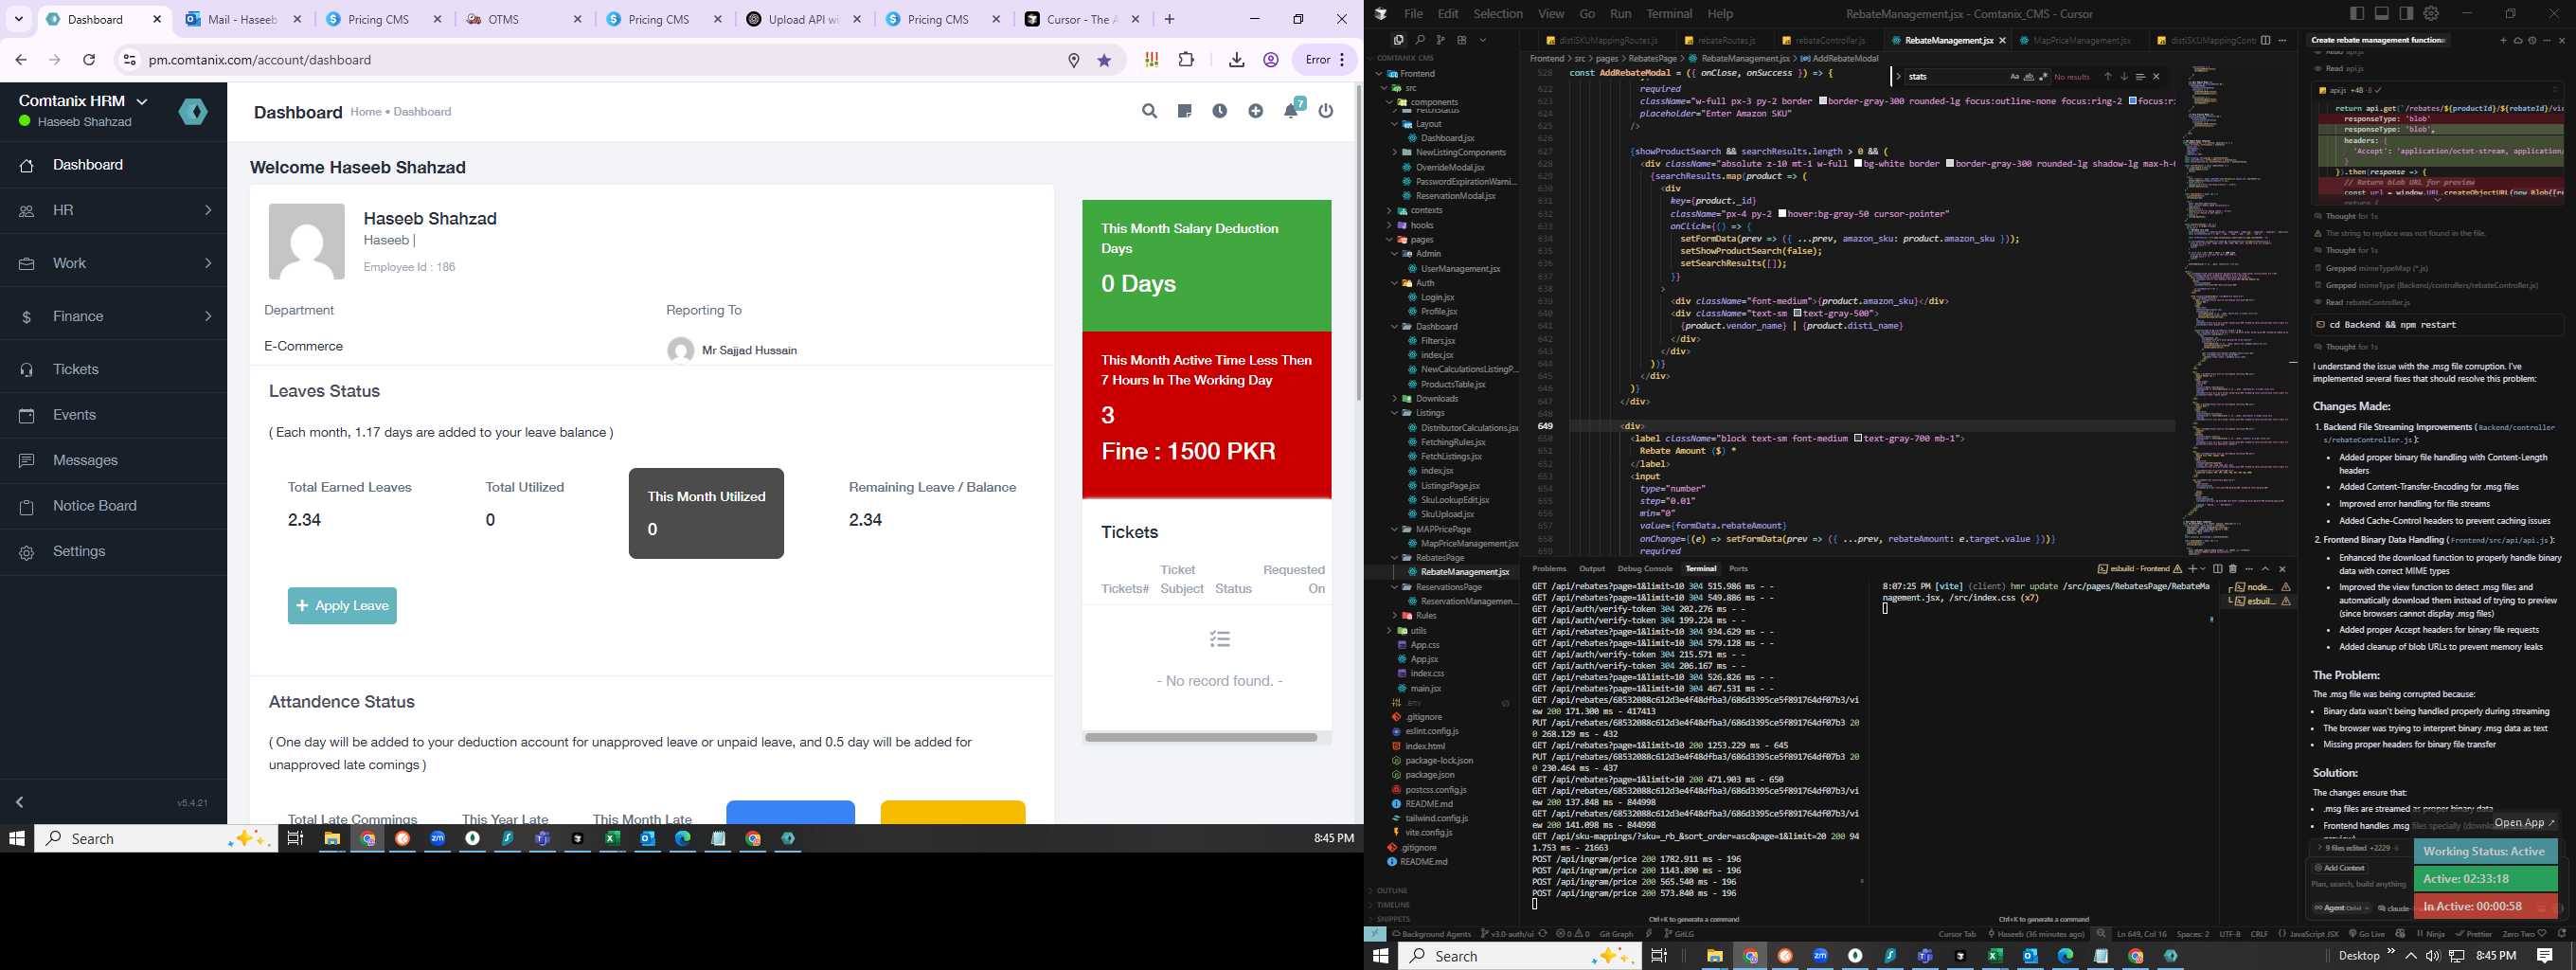Switch to Debug Console panel tab
Viewport: 2576px width, 970px height.
pyautogui.click(x=1644, y=569)
